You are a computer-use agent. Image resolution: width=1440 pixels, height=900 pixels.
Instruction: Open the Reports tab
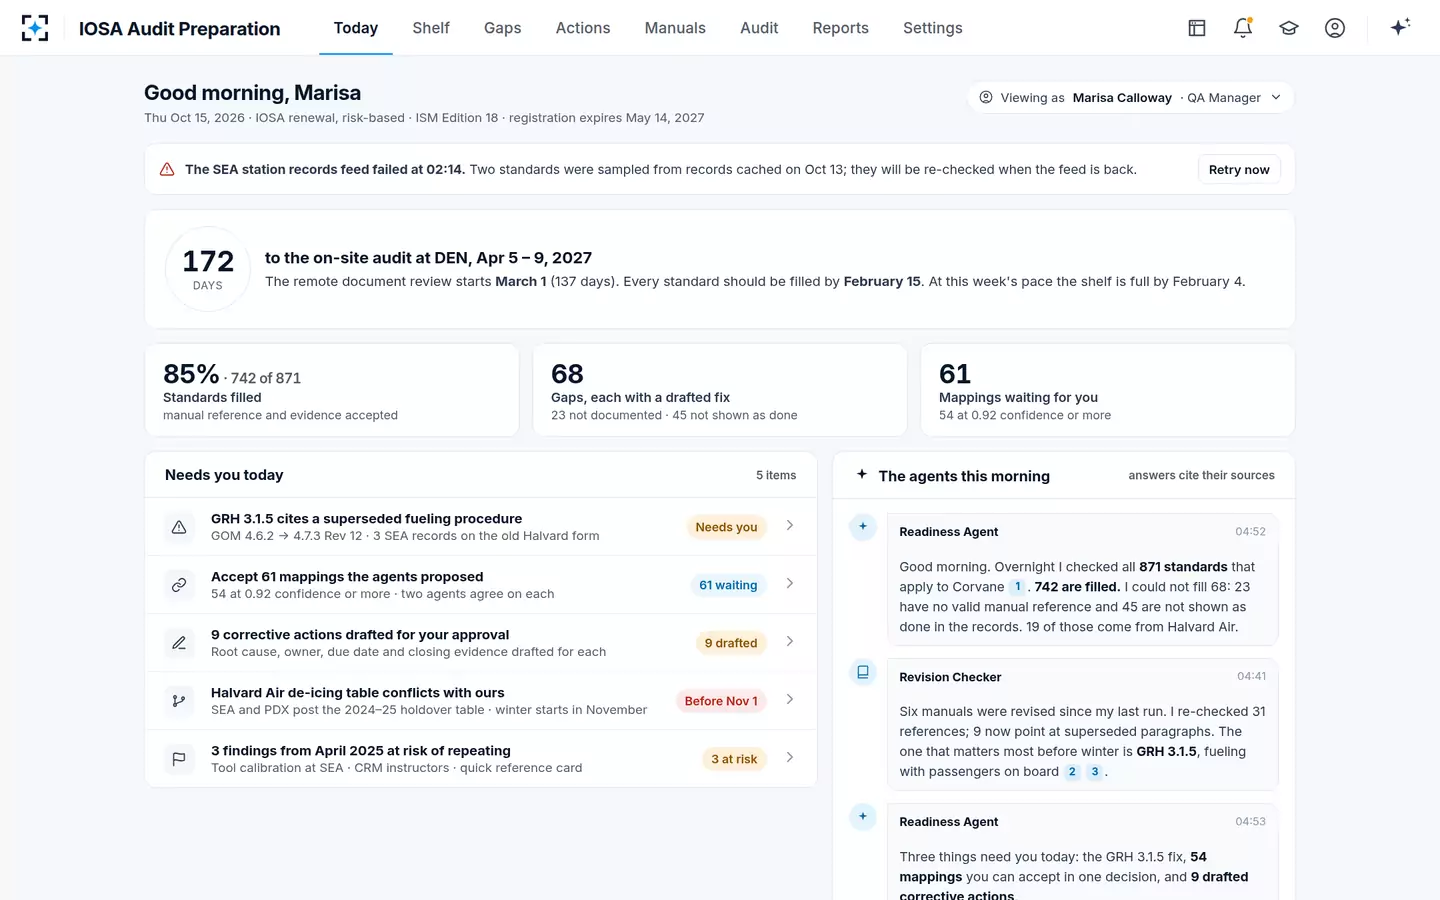840,28
